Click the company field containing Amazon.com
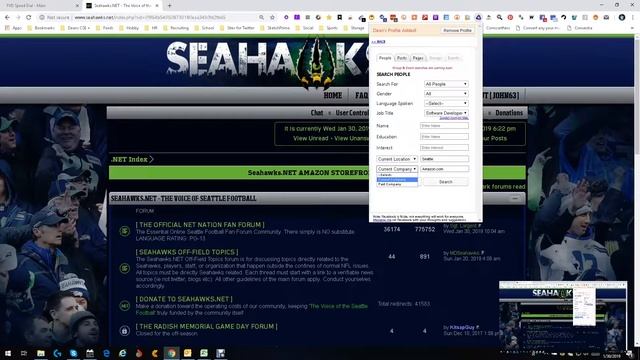Viewport: 640px width, 360px height. [444, 169]
